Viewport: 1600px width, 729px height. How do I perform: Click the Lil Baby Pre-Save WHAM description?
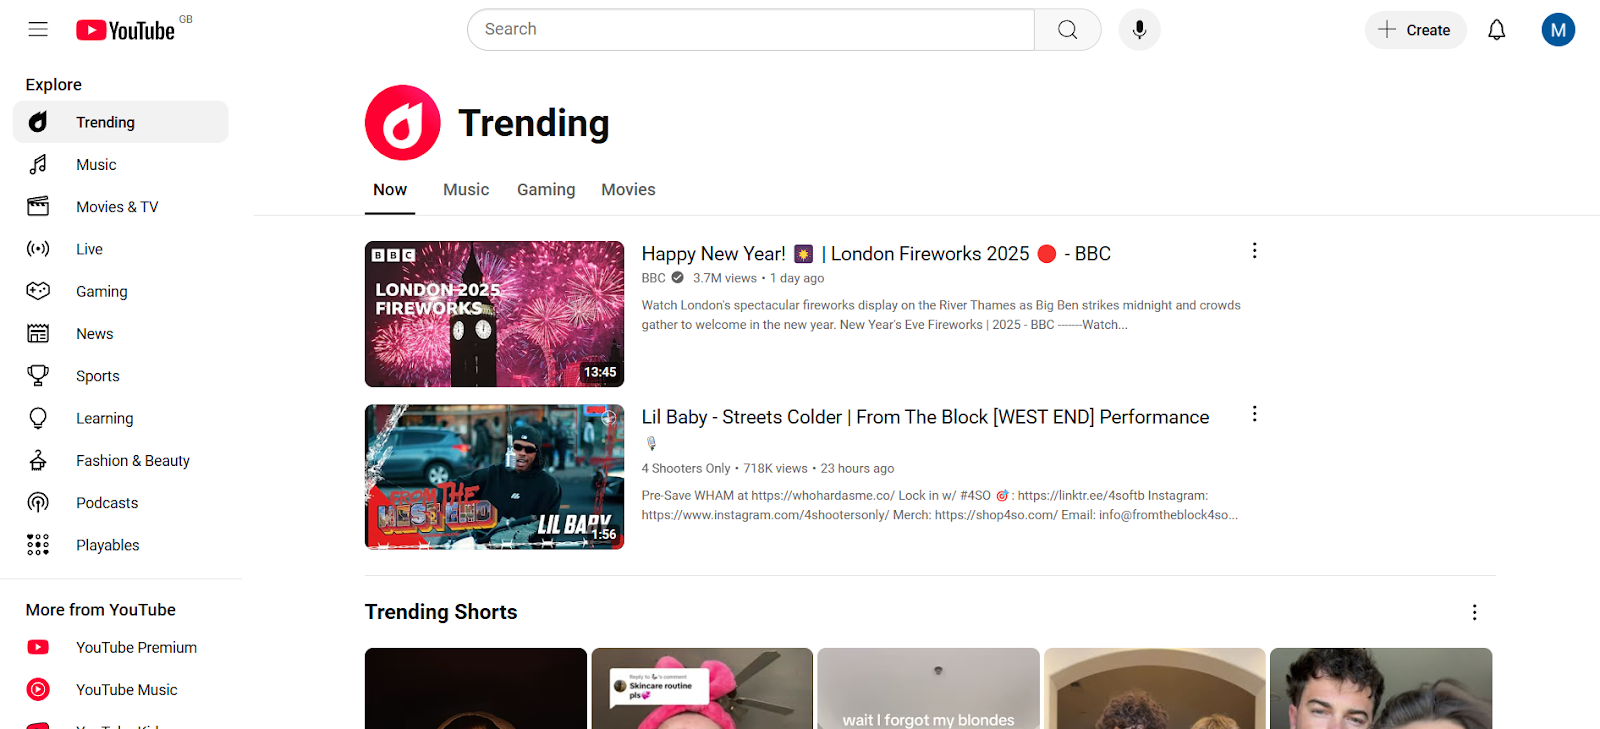coord(940,505)
